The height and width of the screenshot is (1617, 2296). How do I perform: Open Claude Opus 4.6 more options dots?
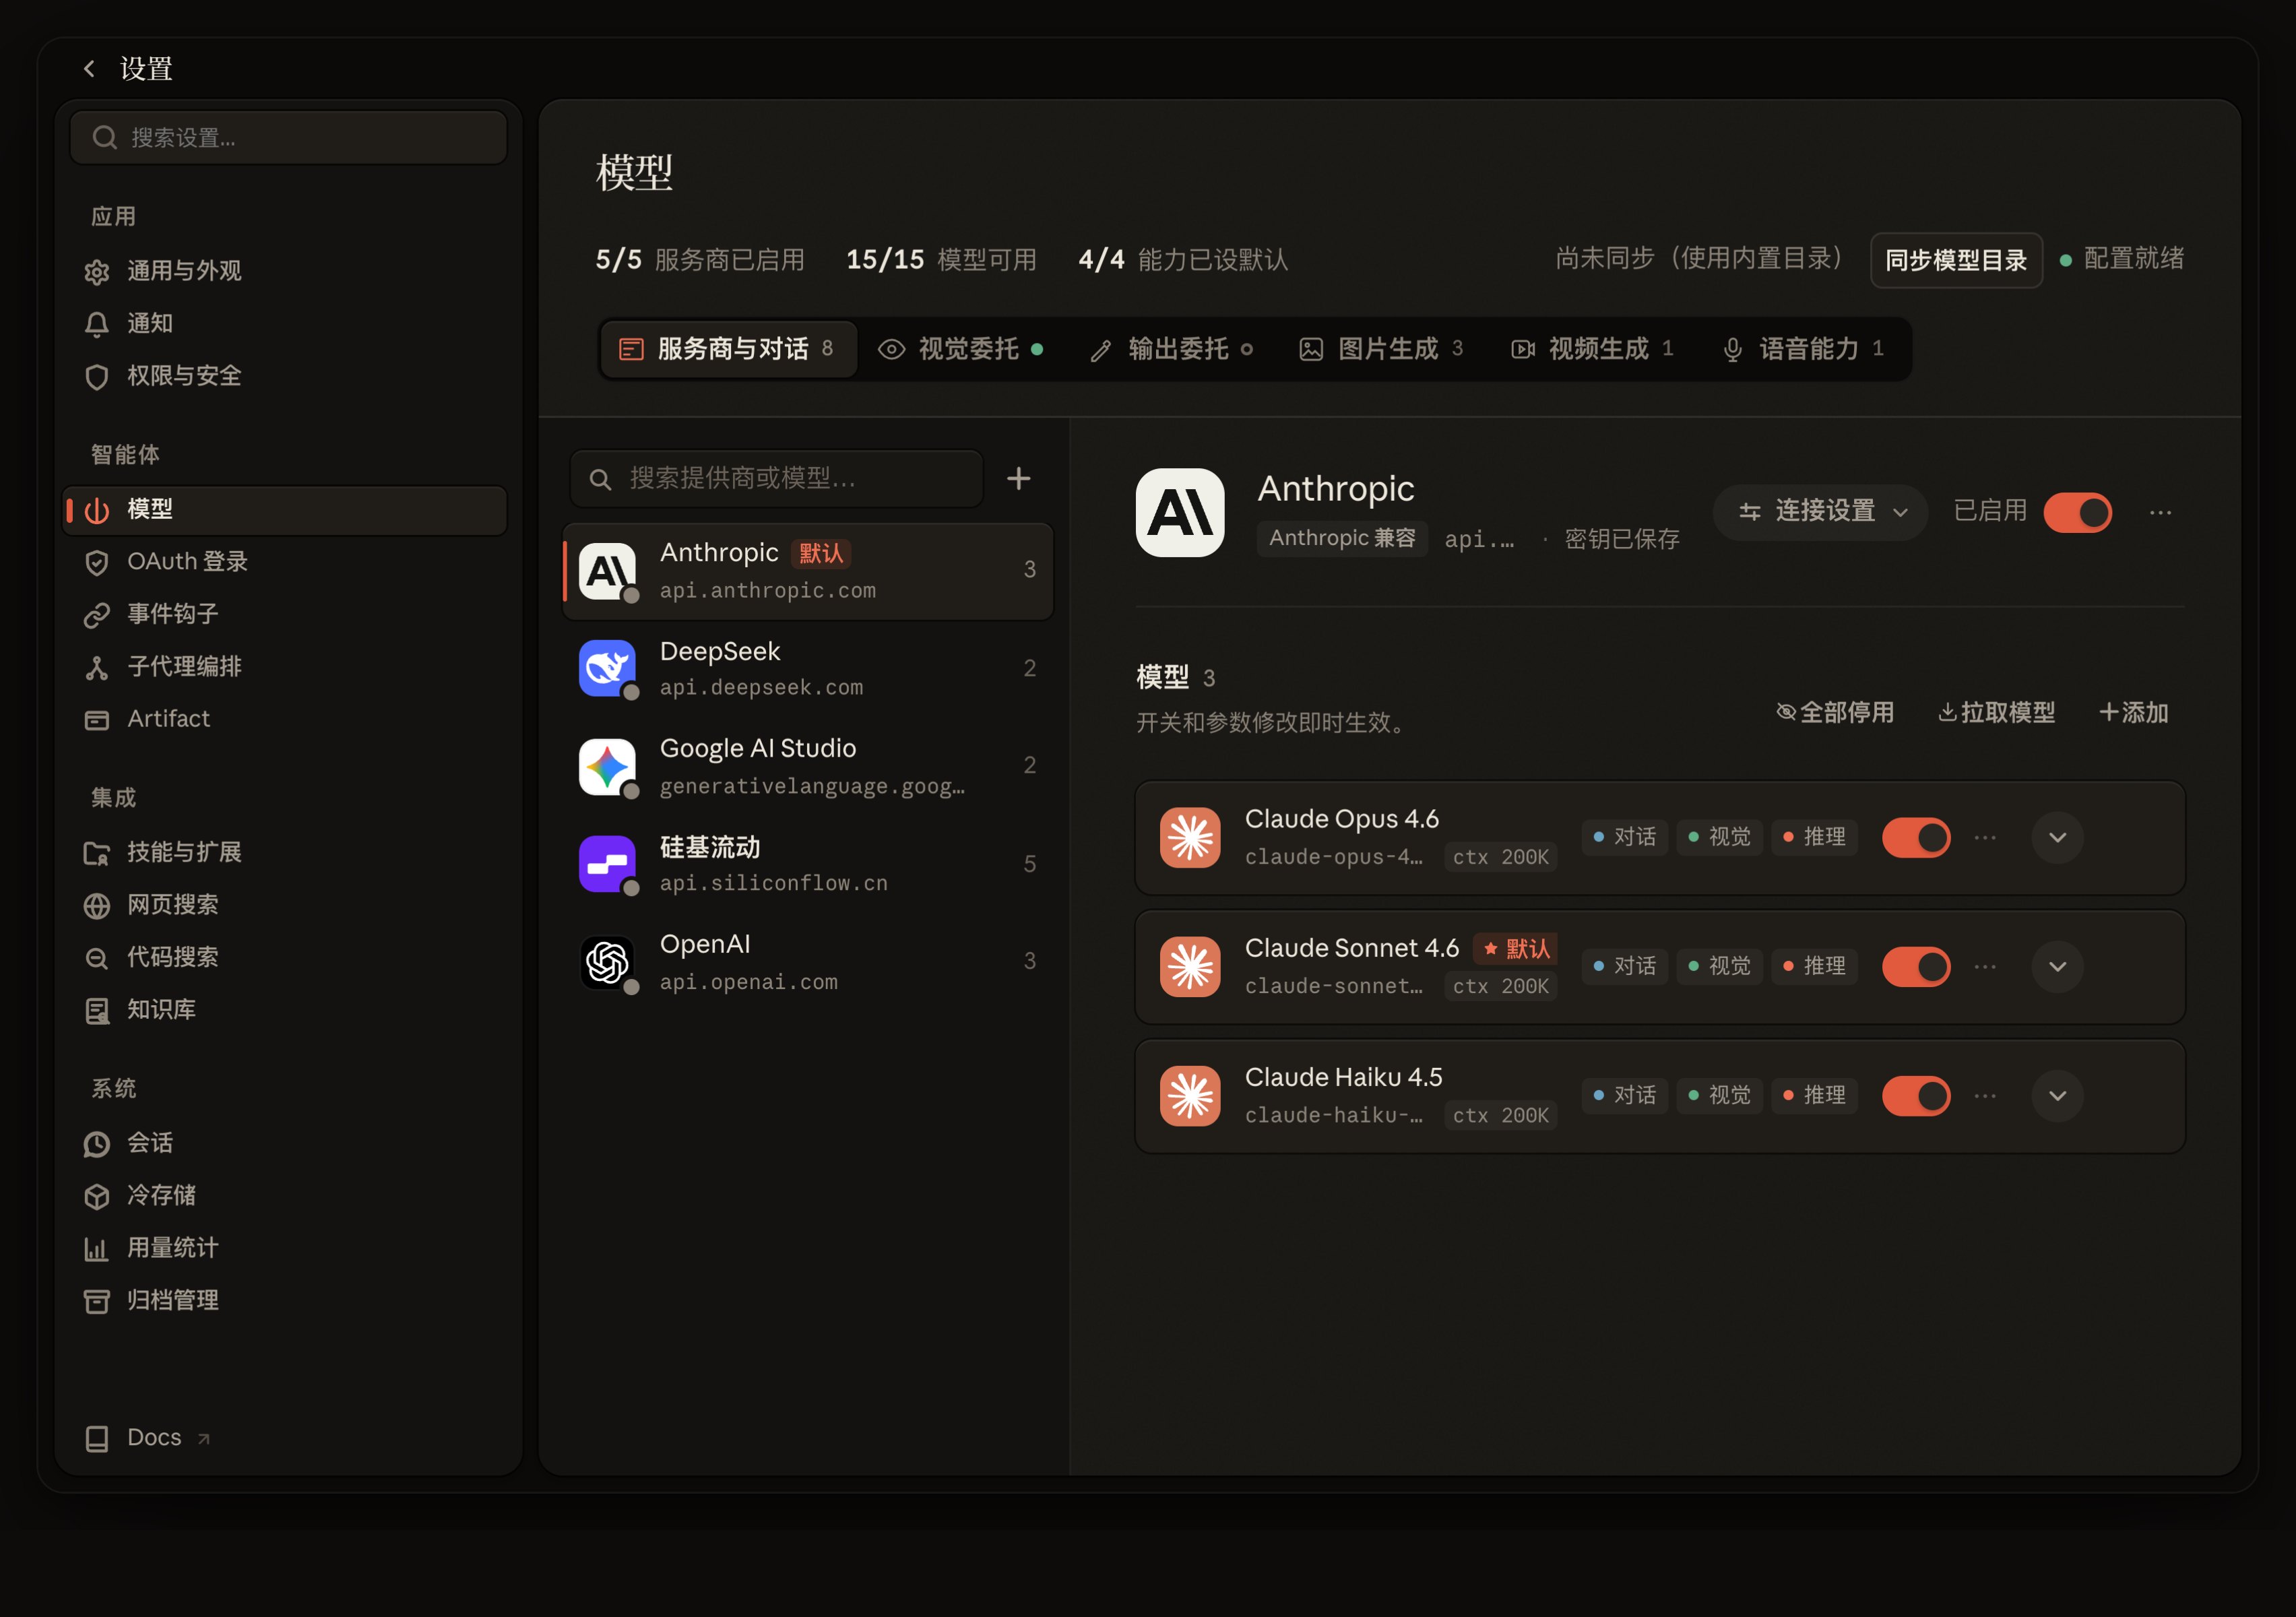click(x=1985, y=838)
